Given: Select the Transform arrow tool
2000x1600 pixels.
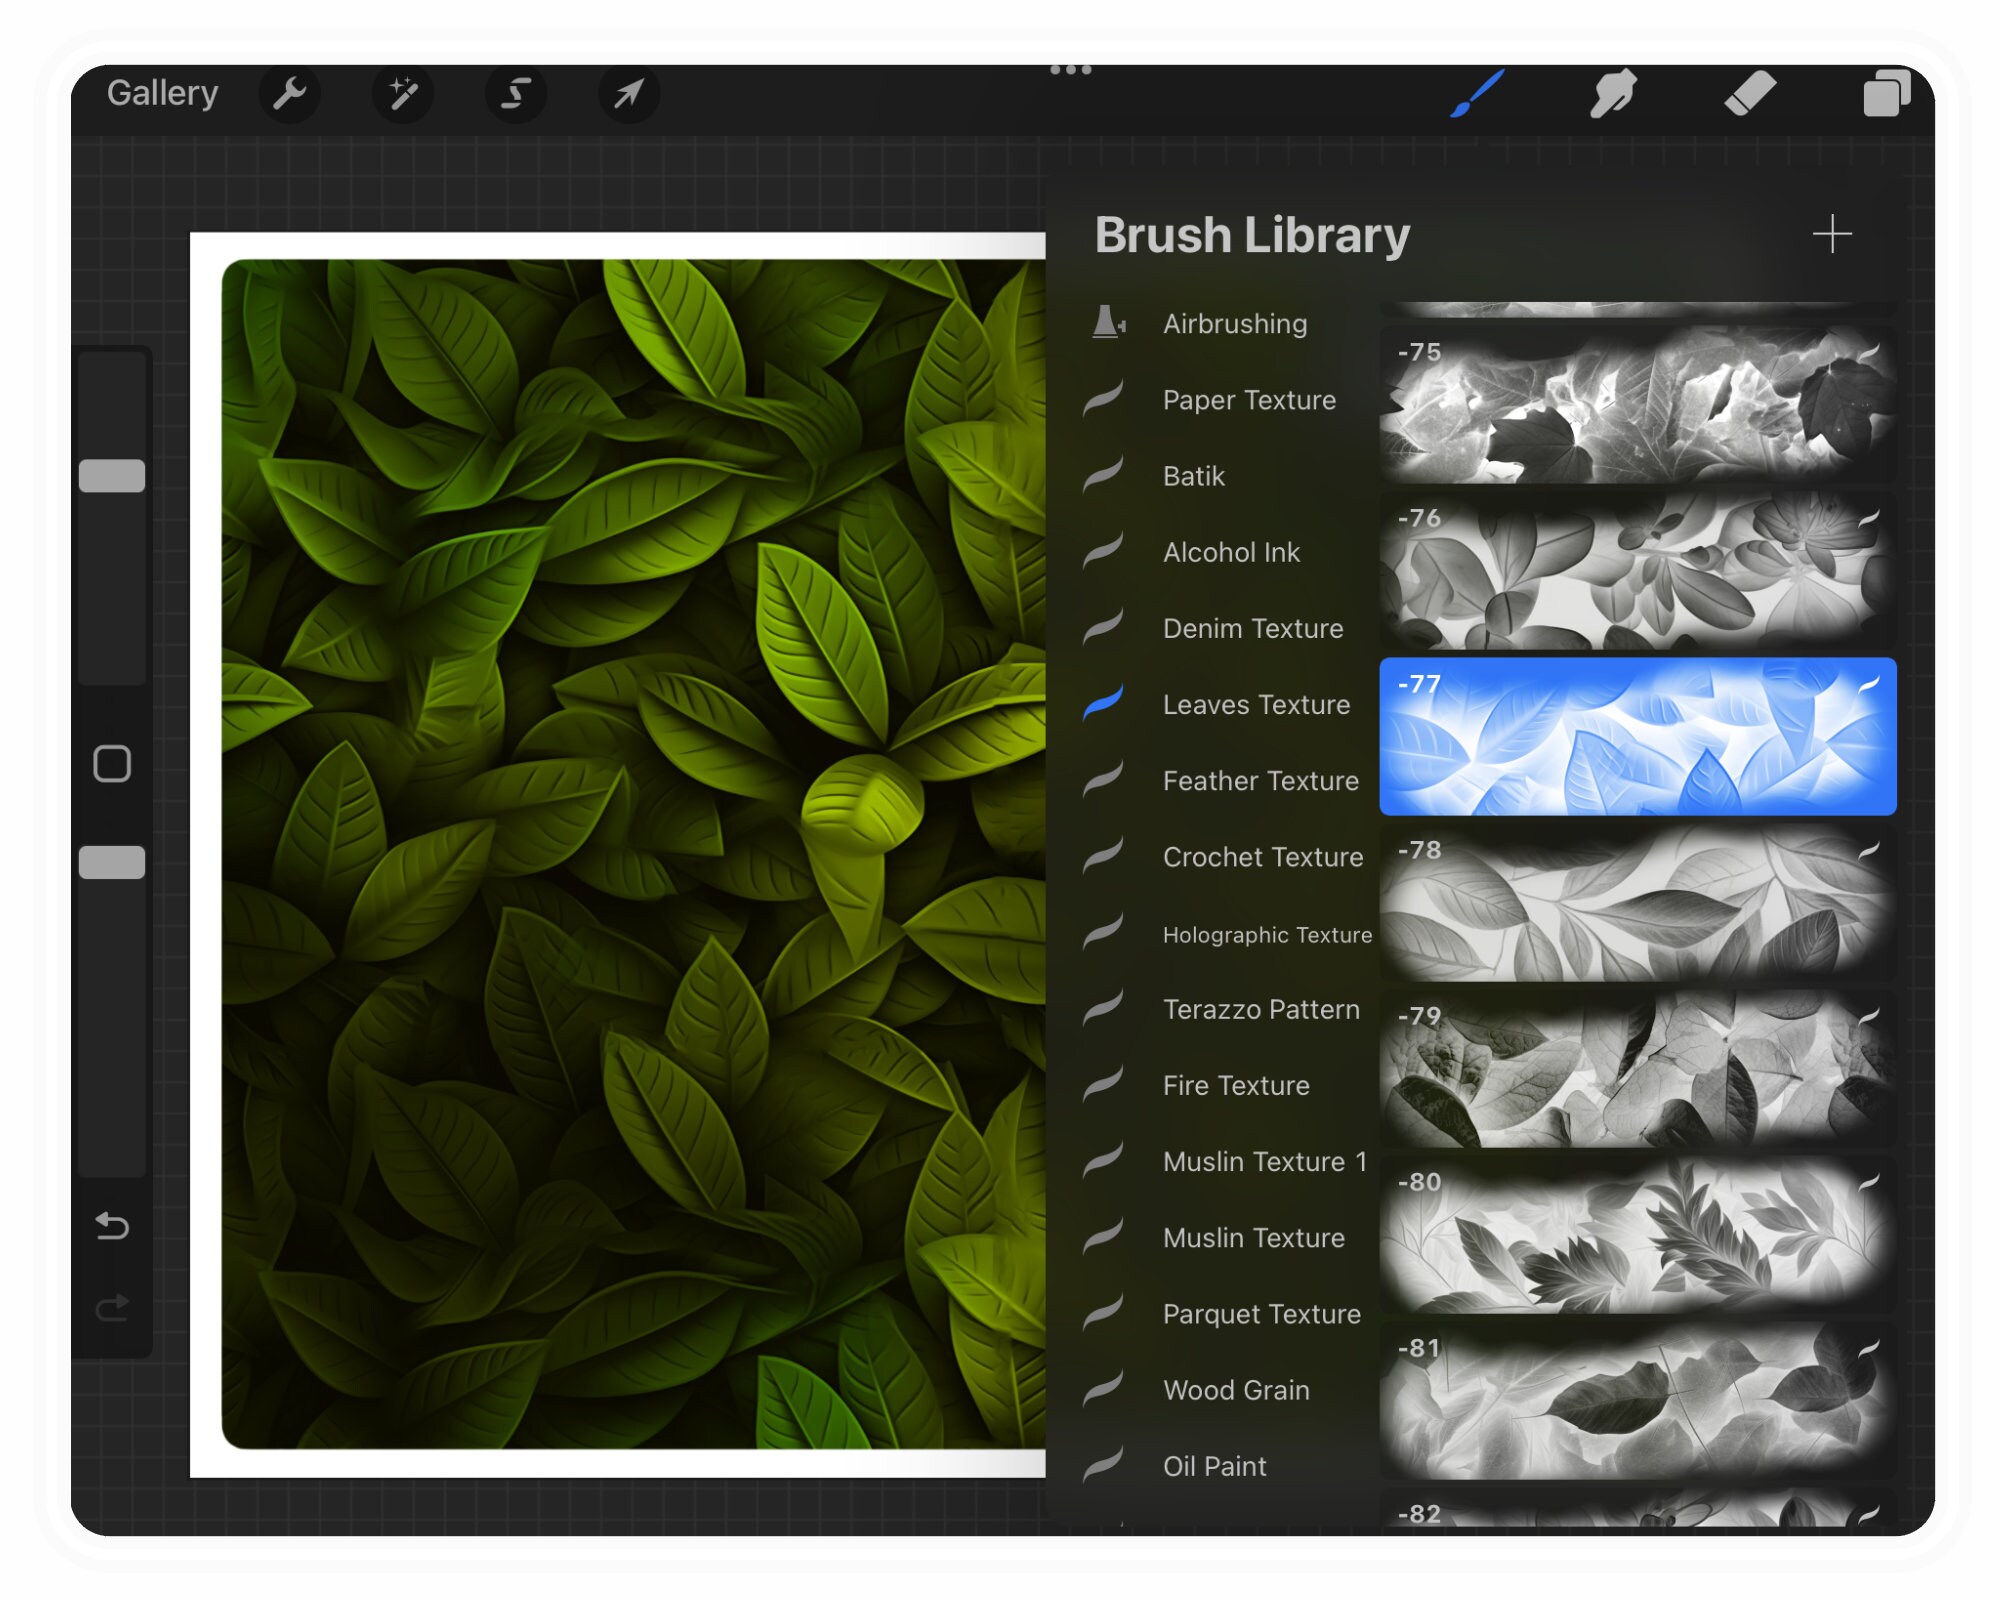Looking at the screenshot, I should pos(629,94).
